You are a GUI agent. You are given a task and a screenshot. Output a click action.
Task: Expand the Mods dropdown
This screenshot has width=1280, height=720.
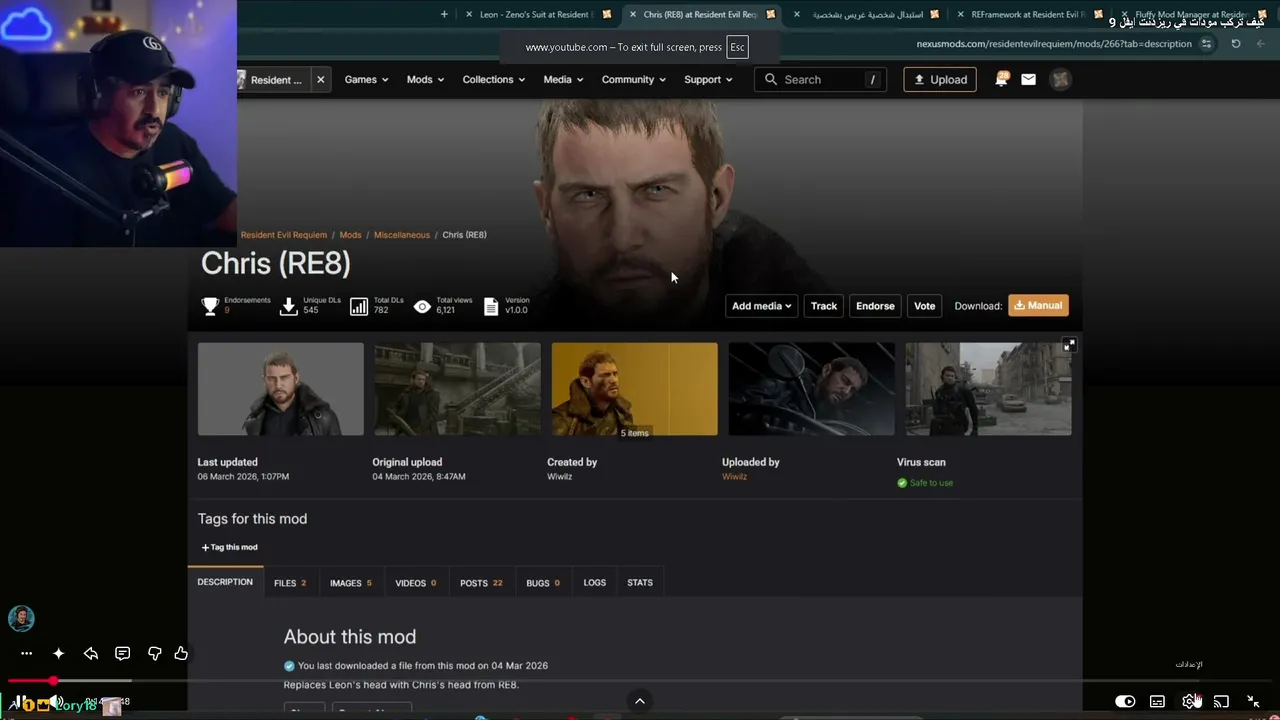click(x=425, y=80)
